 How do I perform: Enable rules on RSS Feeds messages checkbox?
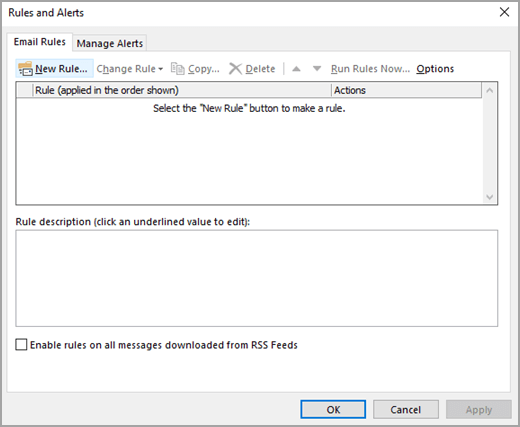point(21,345)
